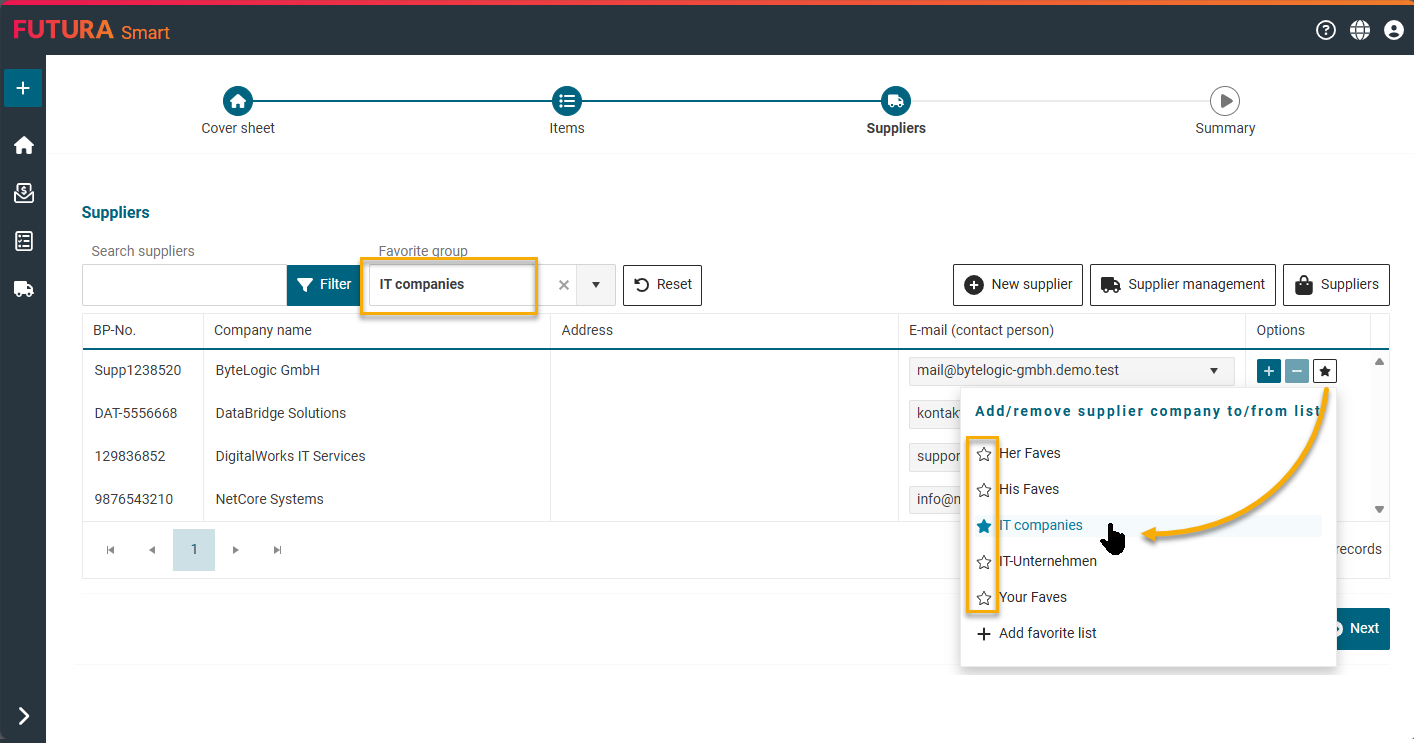Open the user account profile icon
Screen dimensions: 1414x743
tap(1394, 30)
